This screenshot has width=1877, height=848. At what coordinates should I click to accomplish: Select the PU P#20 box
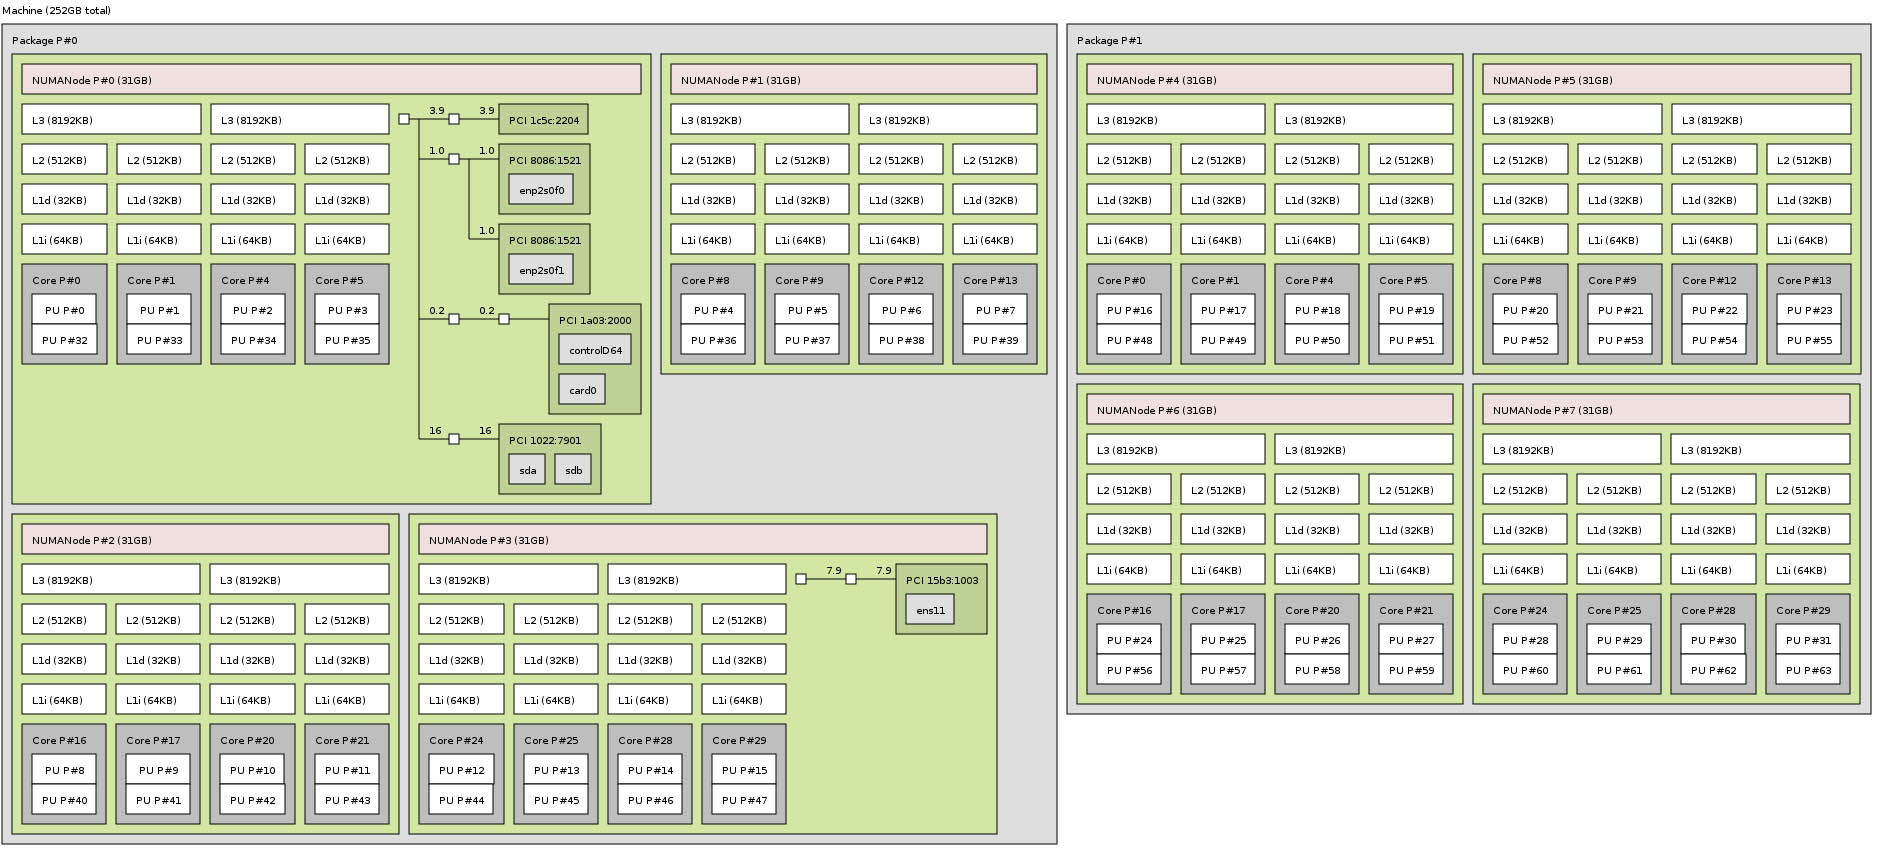1525,310
